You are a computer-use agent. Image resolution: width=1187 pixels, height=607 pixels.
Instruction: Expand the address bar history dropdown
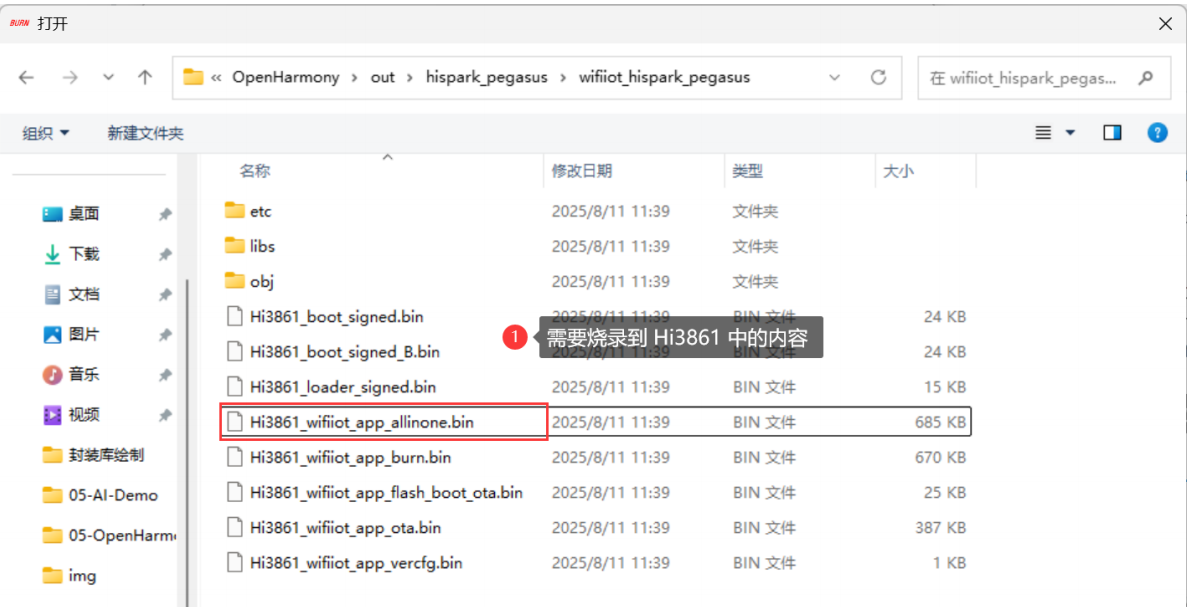pos(835,77)
